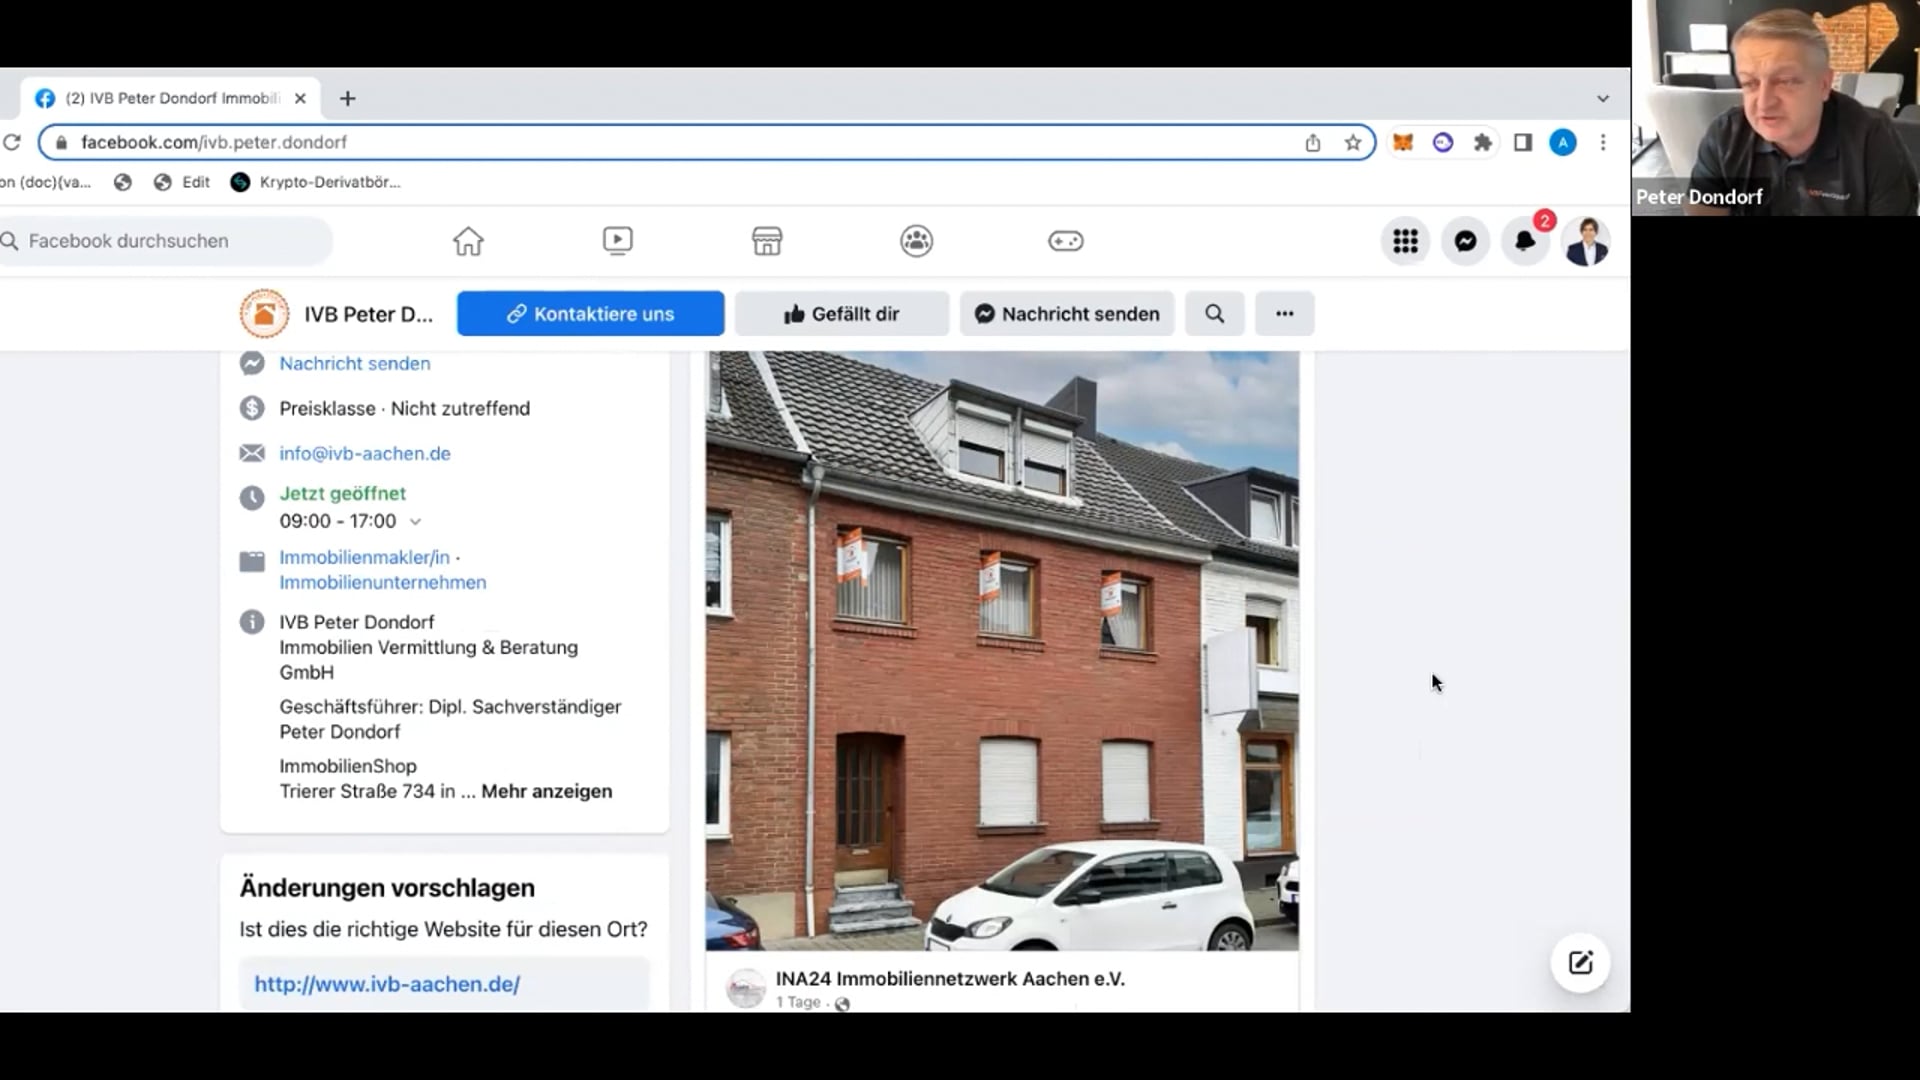Open Chrome three-dot menu
The height and width of the screenshot is (1080, 1920).
(1603, 143)
